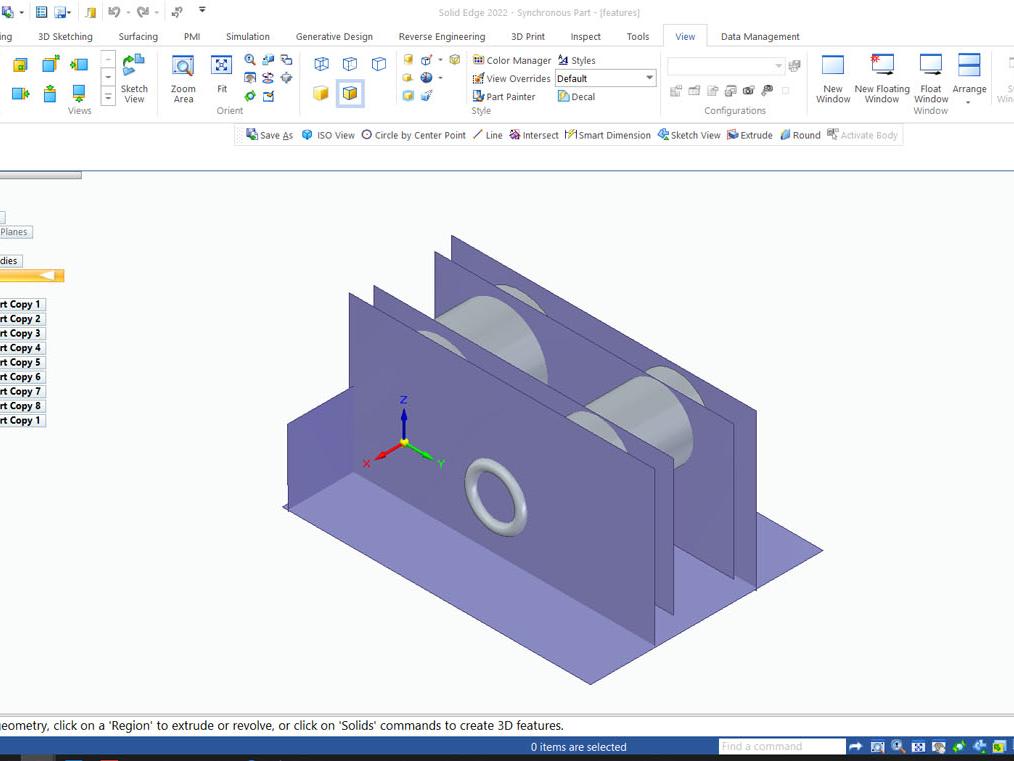Click the Rotate view icon
The image size is (1014, 761).
coord(268,78)
